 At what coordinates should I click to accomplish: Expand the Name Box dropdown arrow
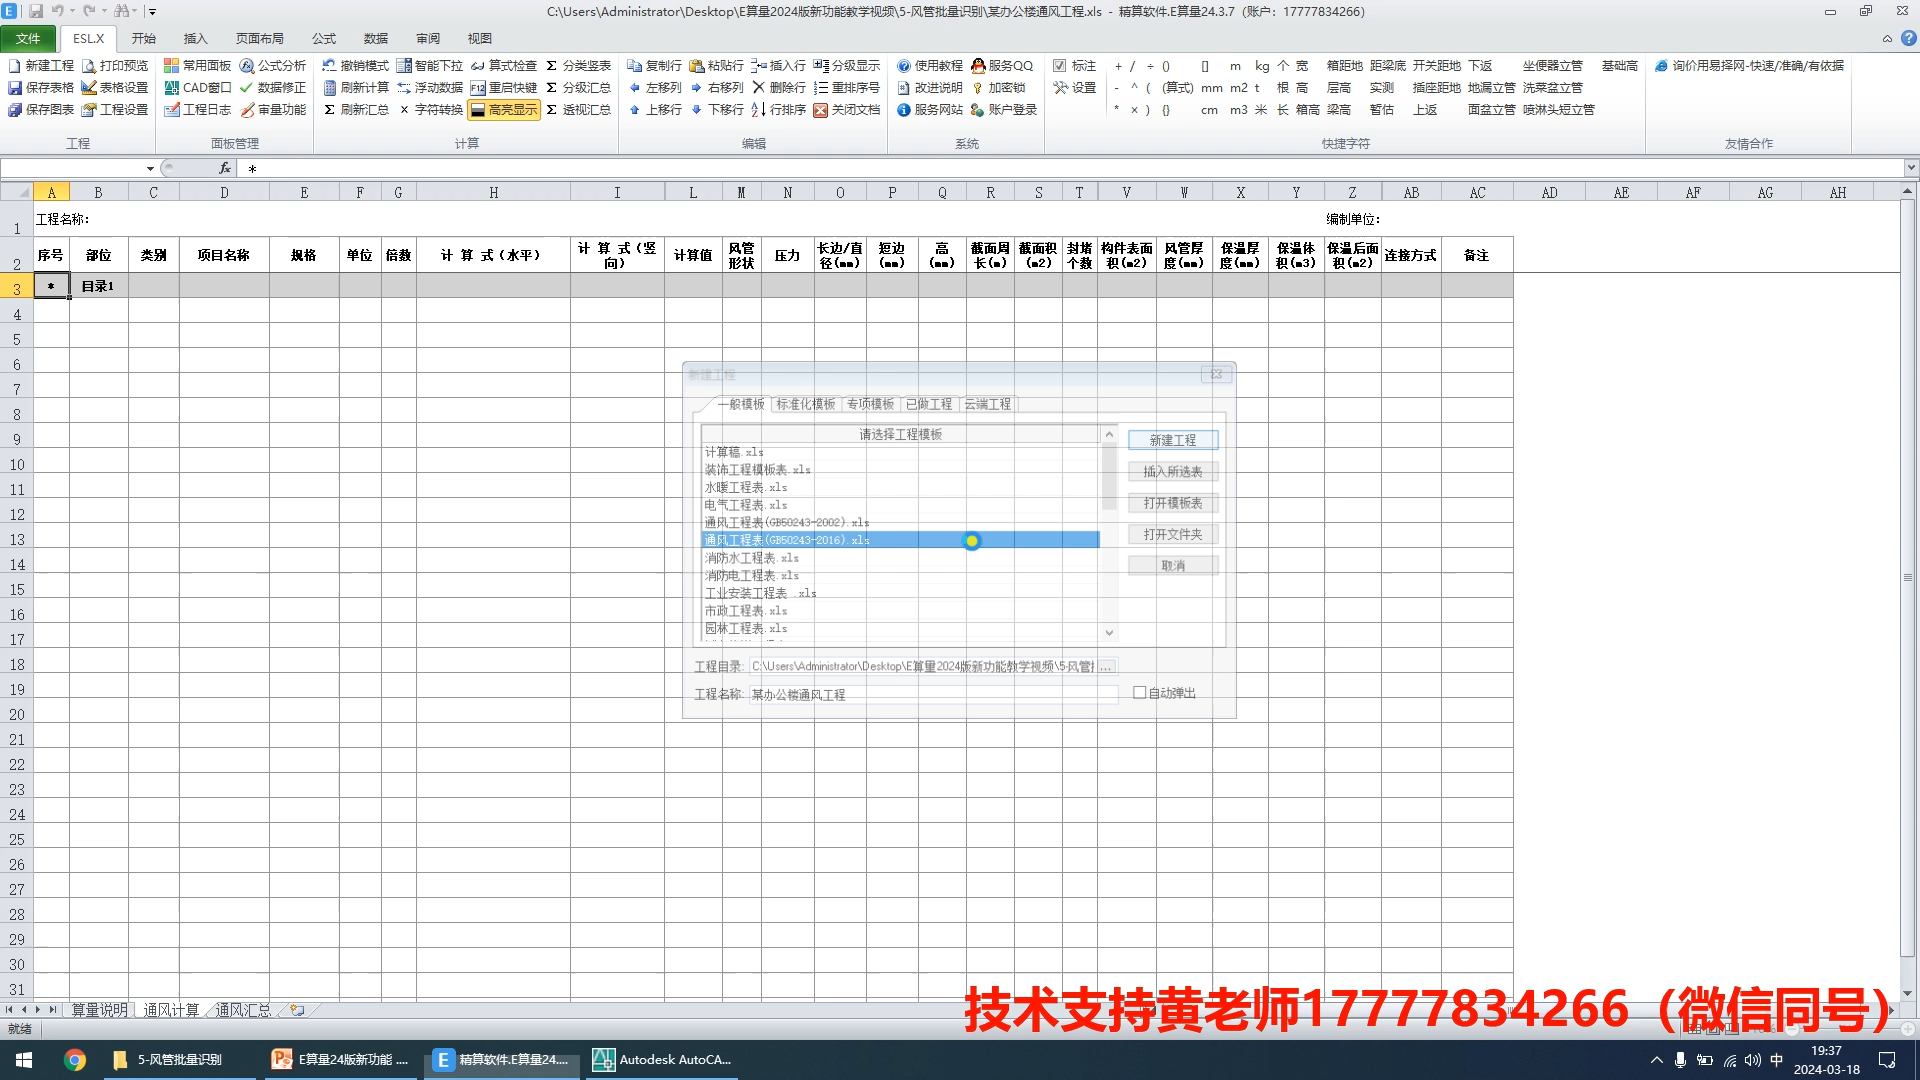point(150,169)
